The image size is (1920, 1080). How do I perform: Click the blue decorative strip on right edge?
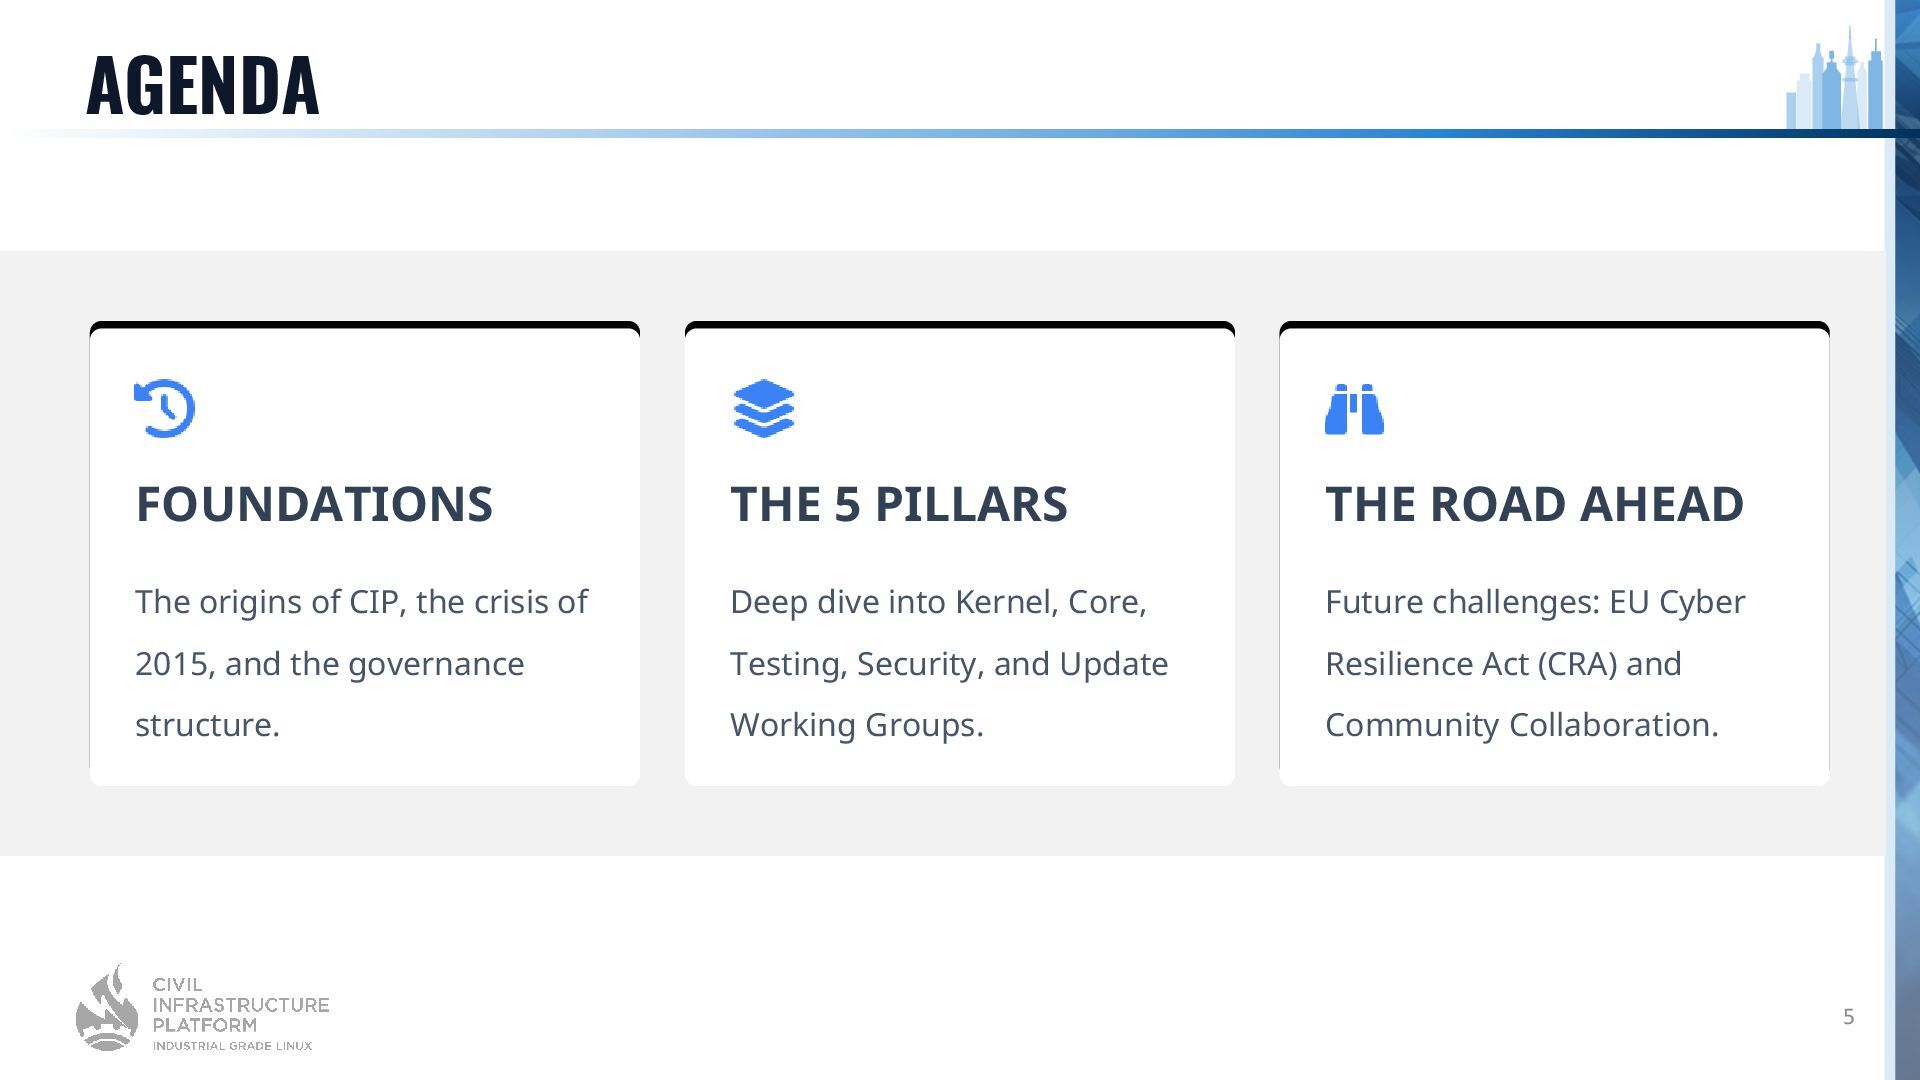pyautogui.click(x=1906, y=600)
